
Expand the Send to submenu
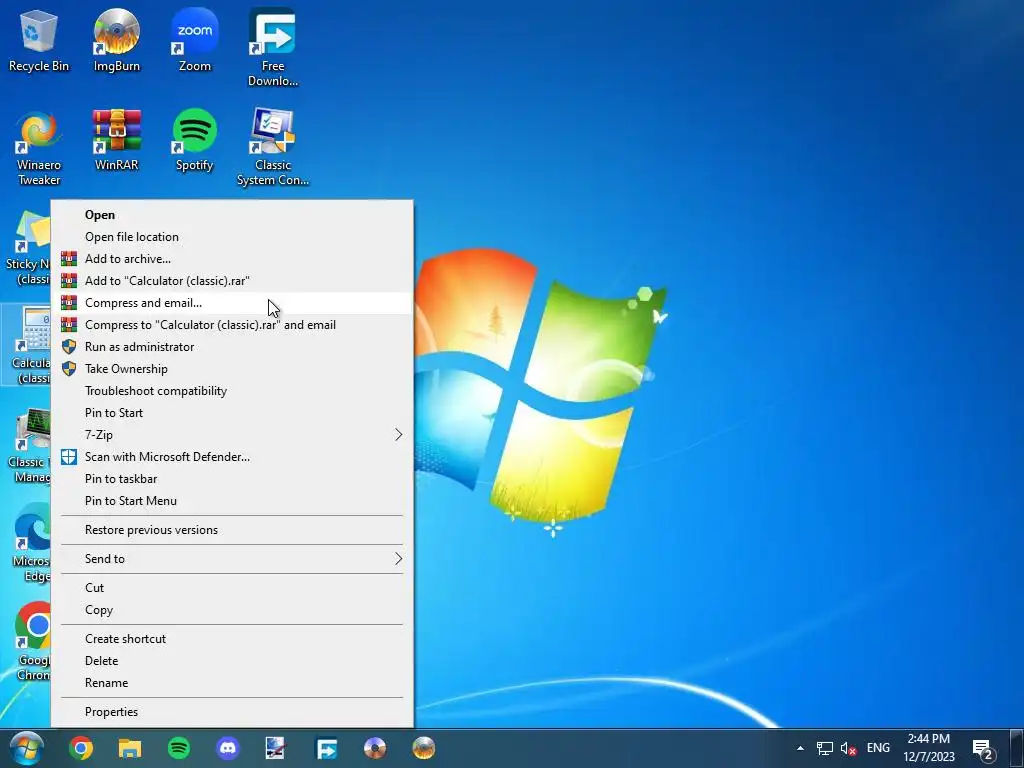pos(232,559)
